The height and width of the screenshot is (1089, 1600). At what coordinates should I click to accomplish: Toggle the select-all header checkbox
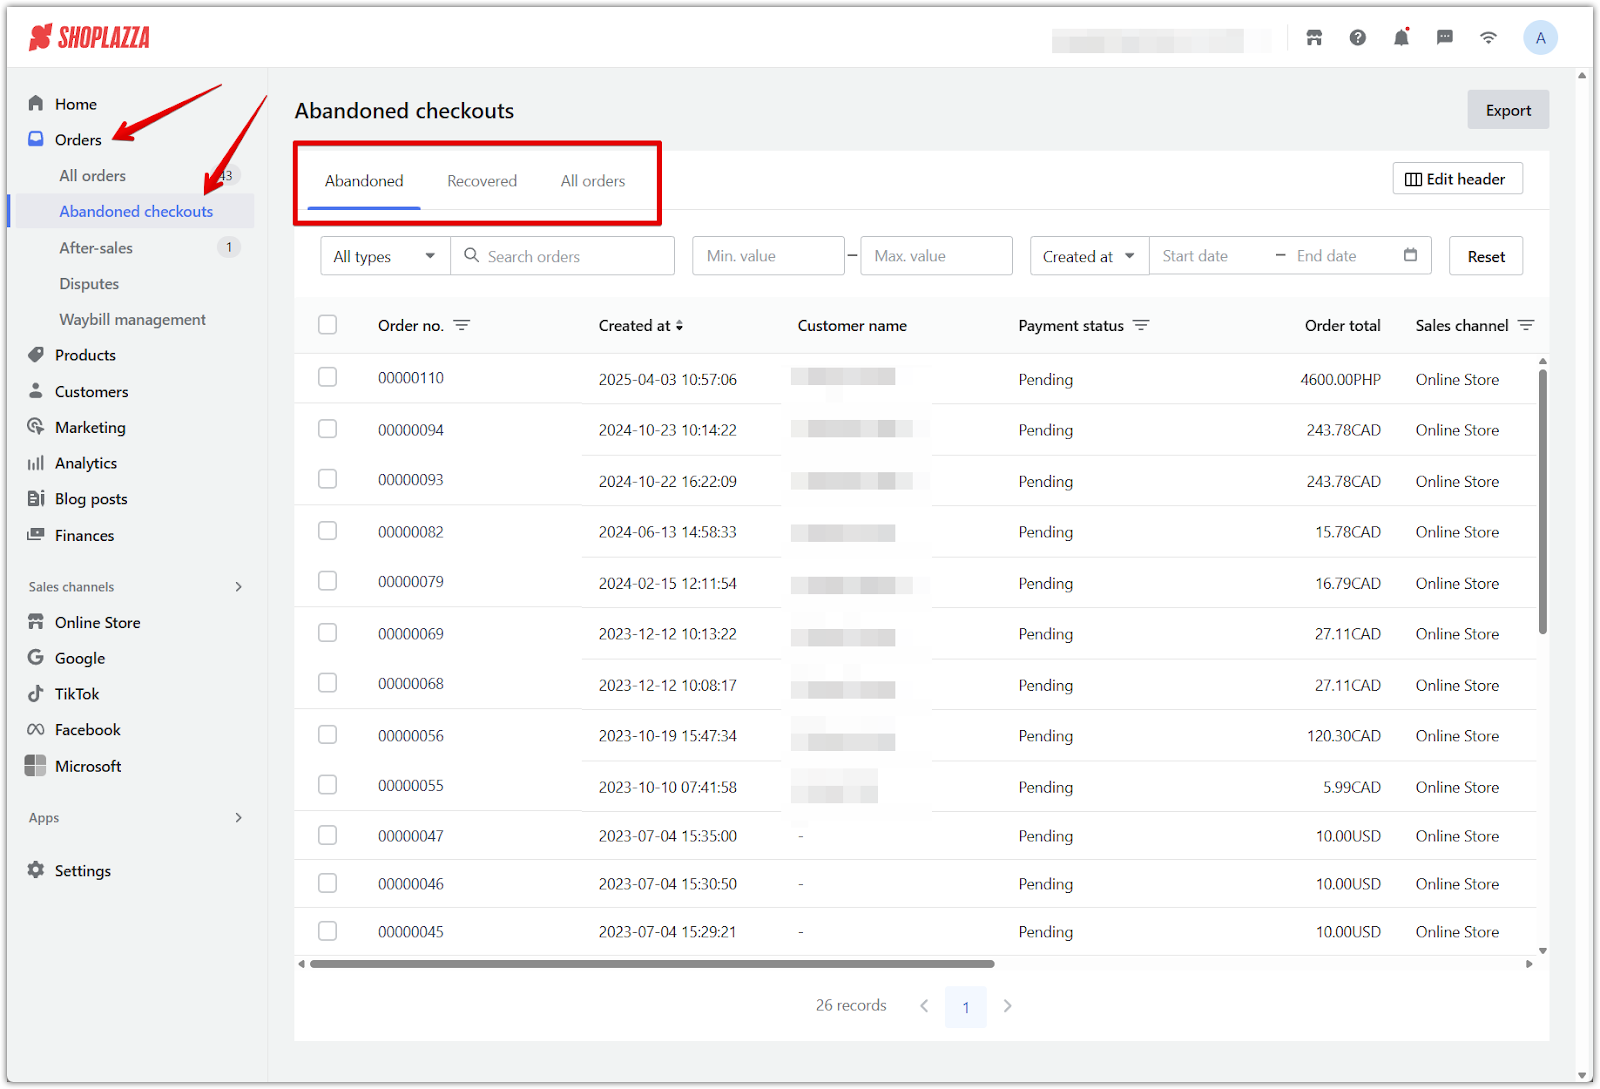tap(327, 324)
